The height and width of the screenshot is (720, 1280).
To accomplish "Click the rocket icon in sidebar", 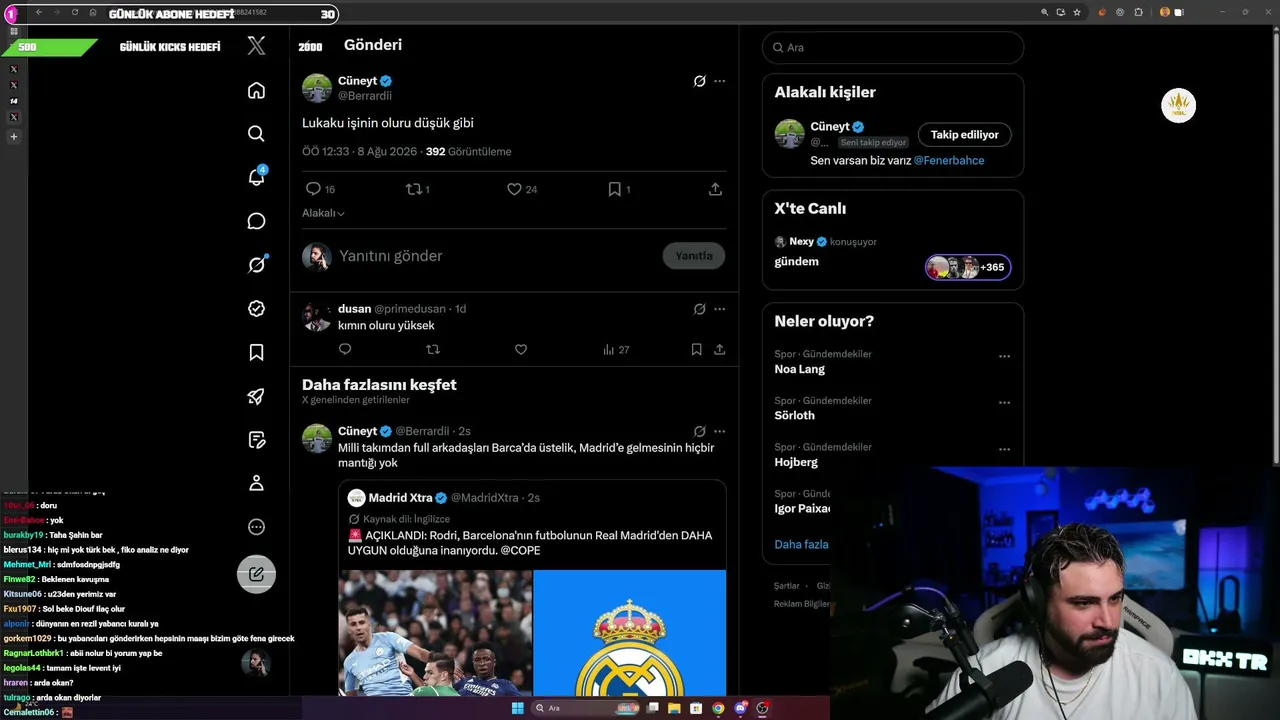I will (x=257, y=396).
